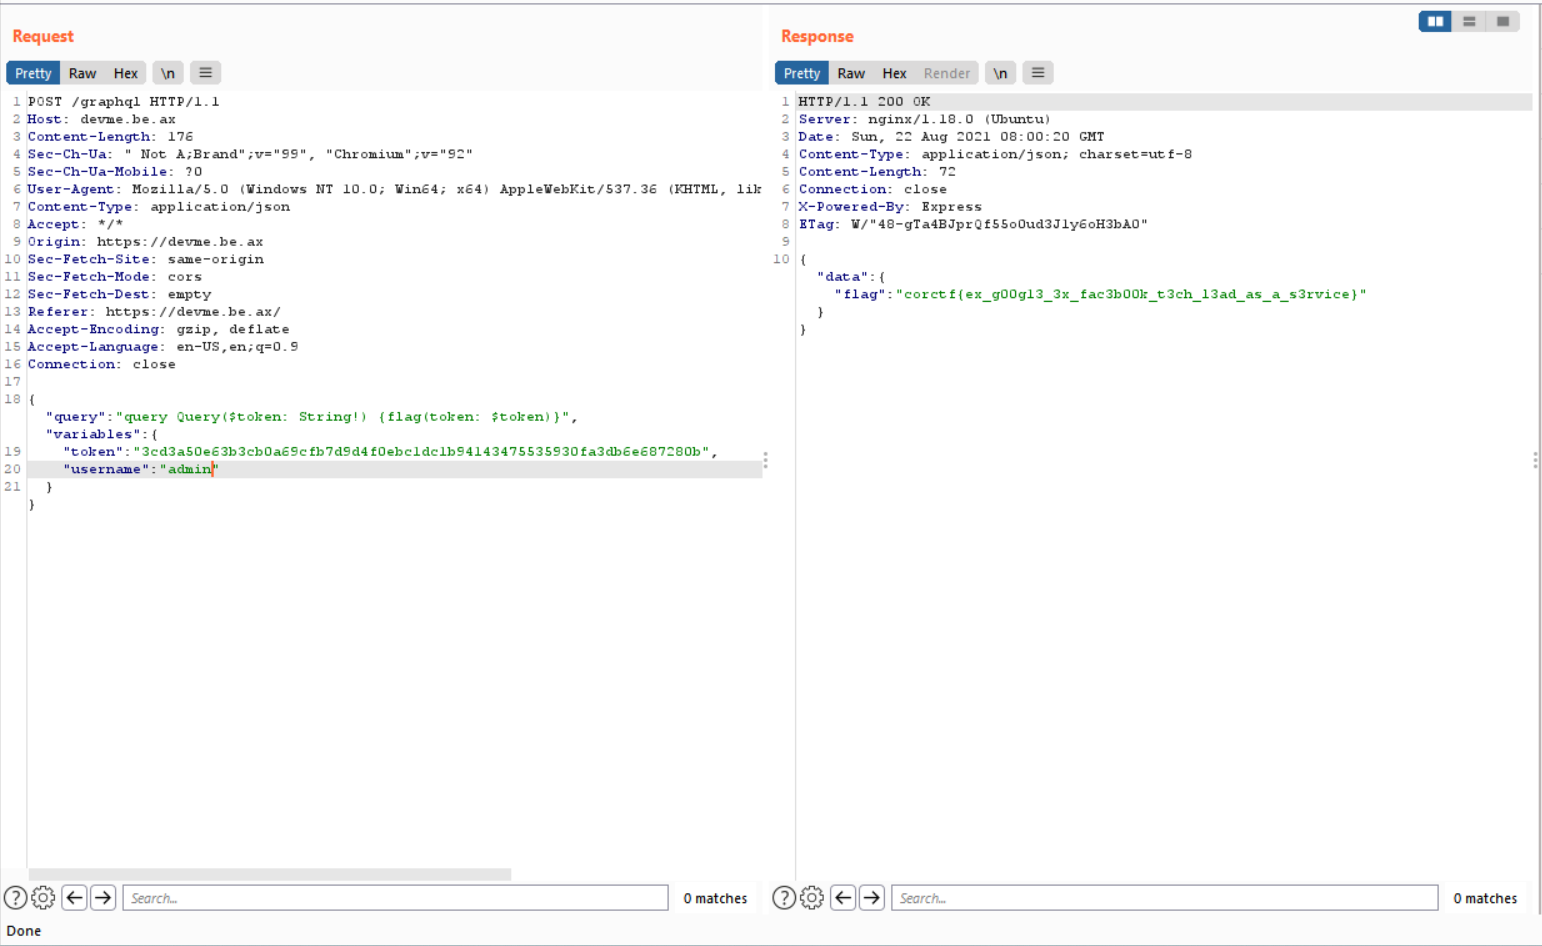Click the Content-Length: 176 request header
Screen dimensions: 1542x946
click(x=111, y=137)
